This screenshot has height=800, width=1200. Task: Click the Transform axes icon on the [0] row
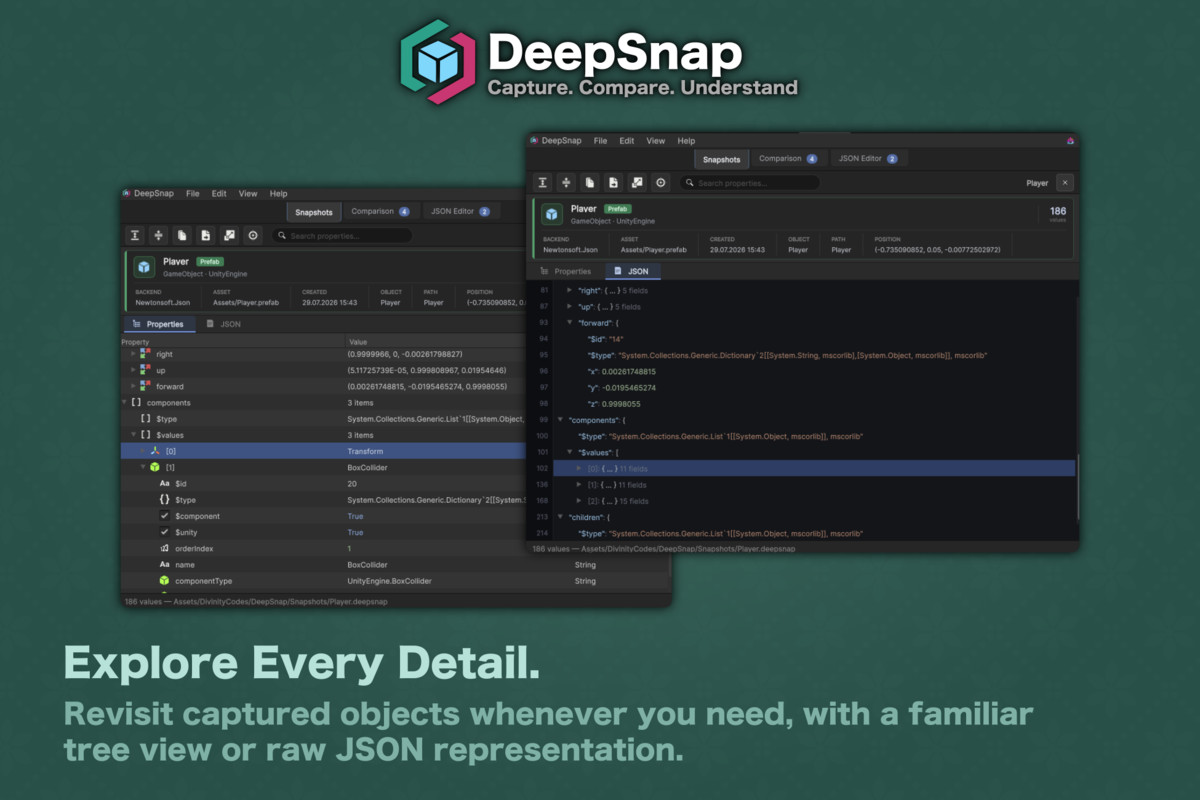[x=155, y=451]
